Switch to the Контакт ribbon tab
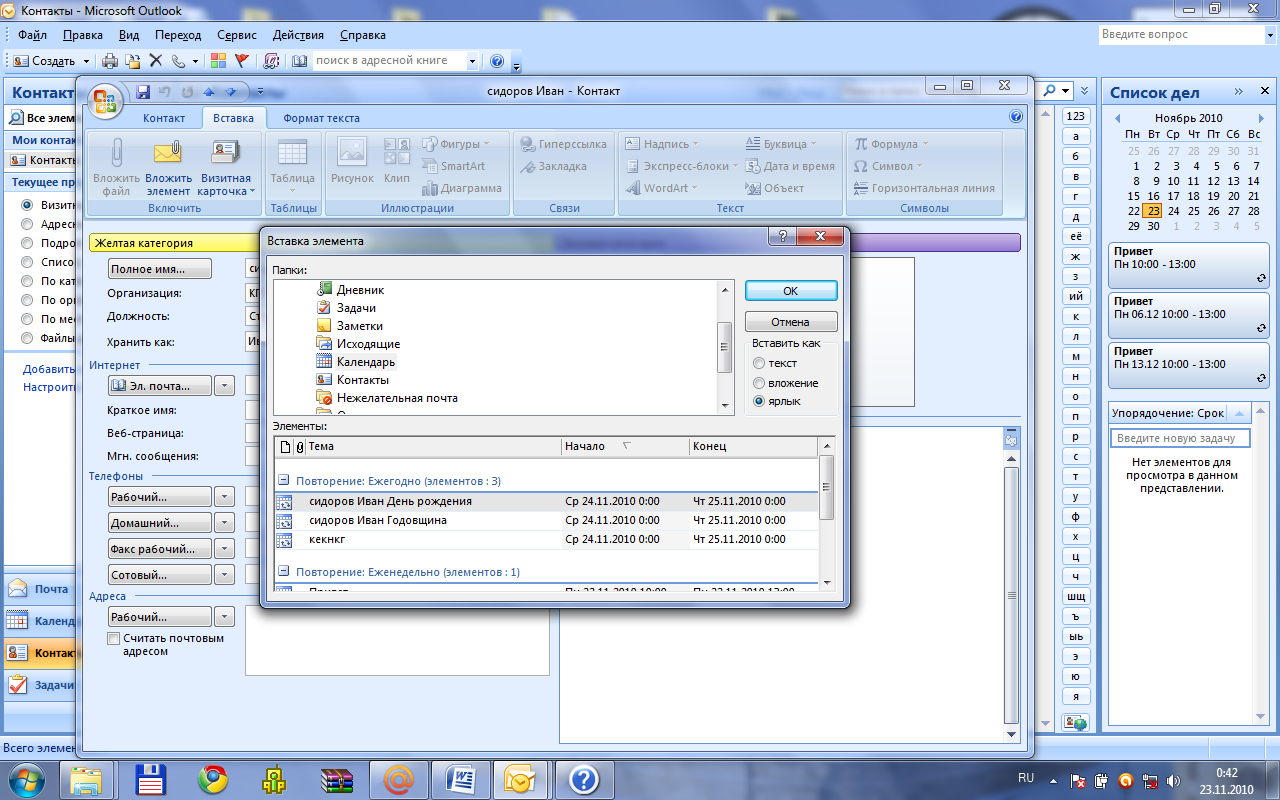 click(164, 118)
